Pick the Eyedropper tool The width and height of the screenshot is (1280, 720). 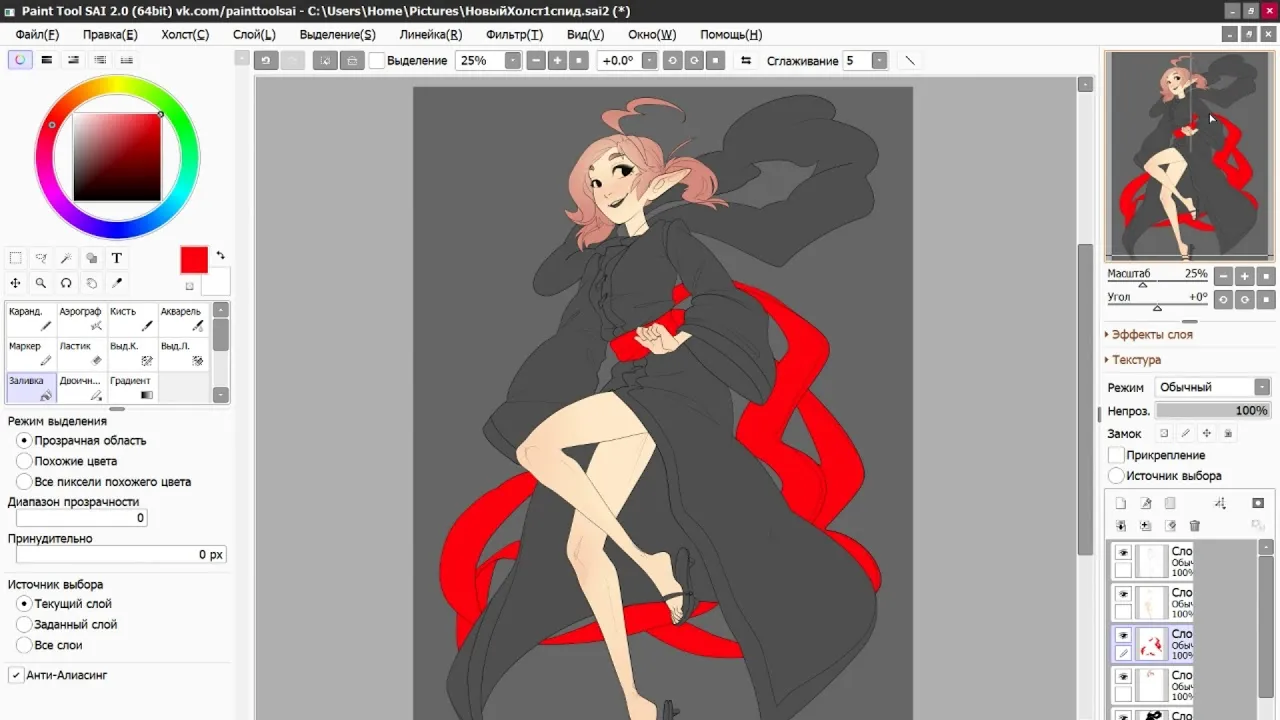coord(116,283)
